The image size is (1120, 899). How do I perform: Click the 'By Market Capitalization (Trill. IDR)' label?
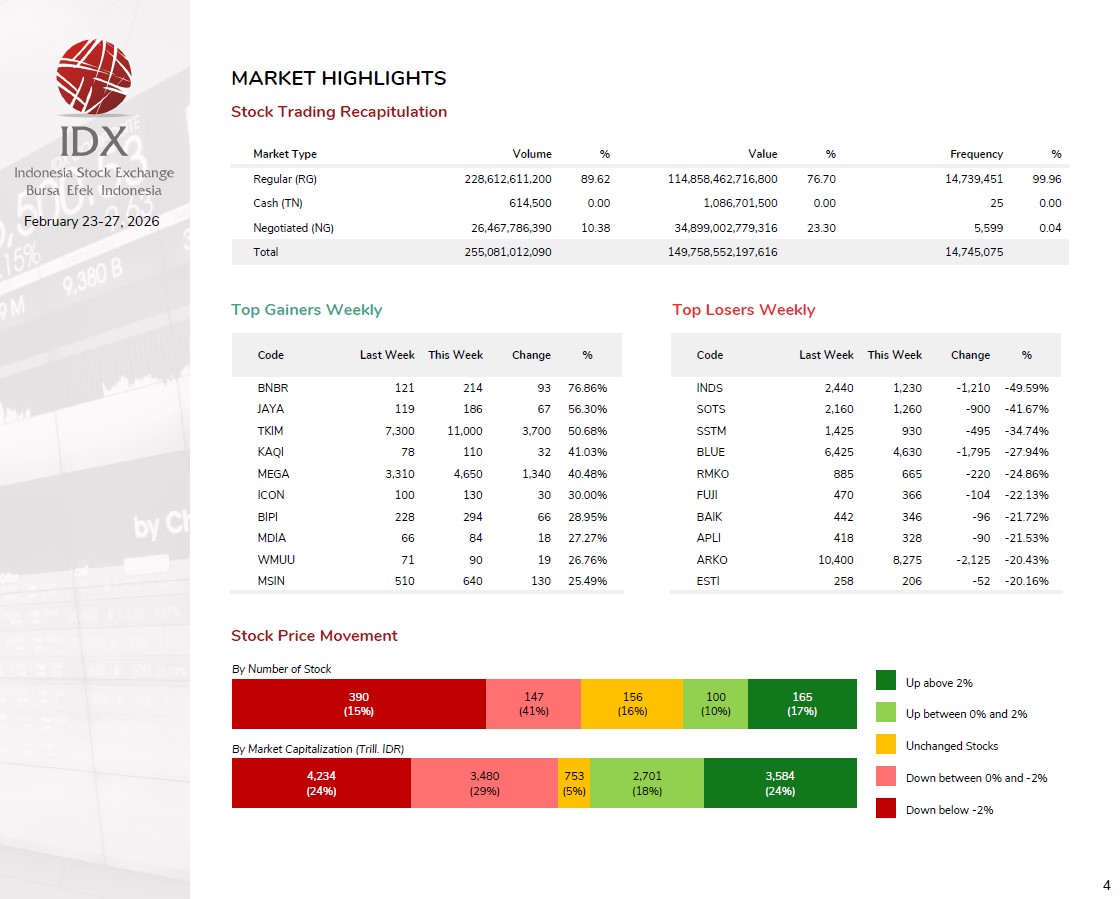318,749
